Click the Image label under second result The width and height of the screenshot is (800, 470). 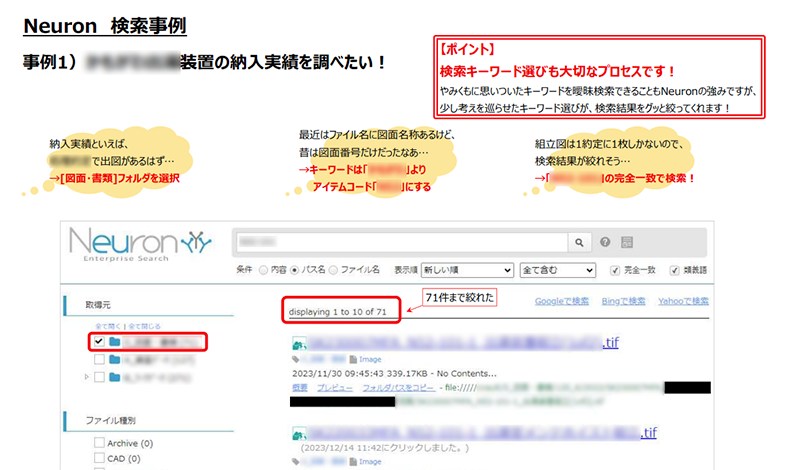click(x=370, y=461)
